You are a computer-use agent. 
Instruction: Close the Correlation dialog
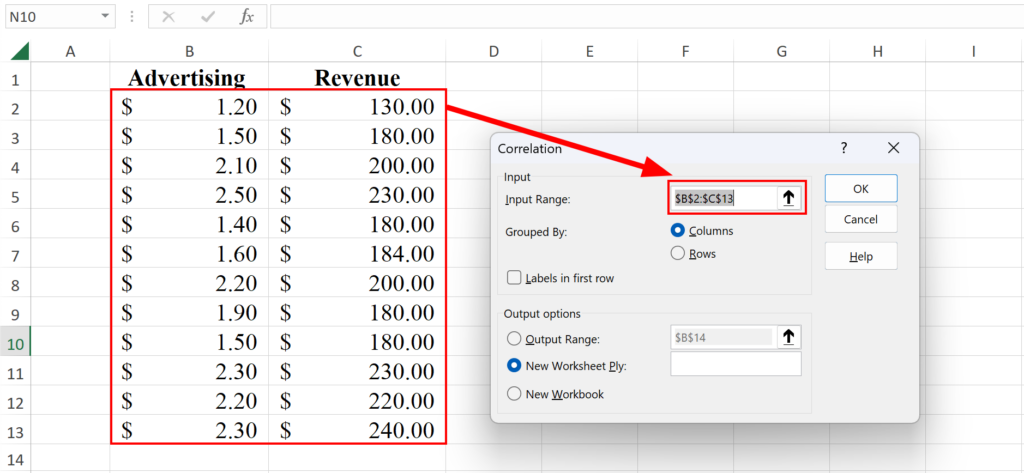894,148
